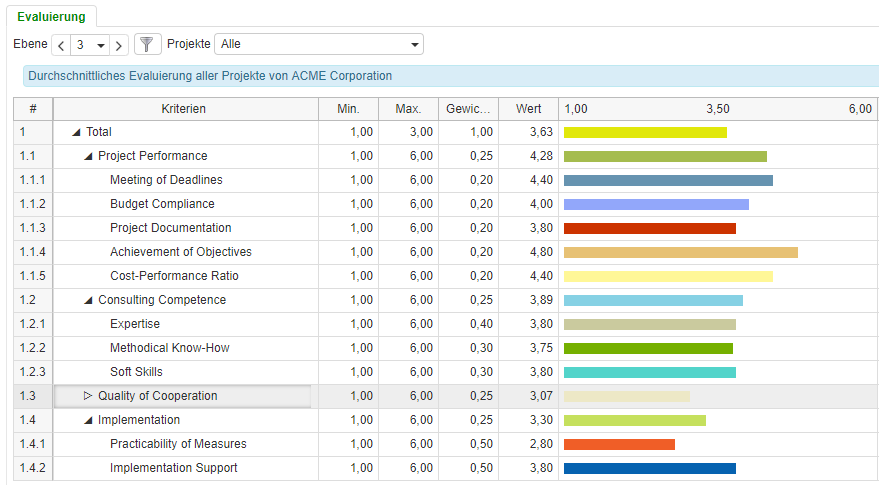This screenshot has width=879, height=485.
Task: Switch to the Evaluierung tab
Action: click(50, 16)
